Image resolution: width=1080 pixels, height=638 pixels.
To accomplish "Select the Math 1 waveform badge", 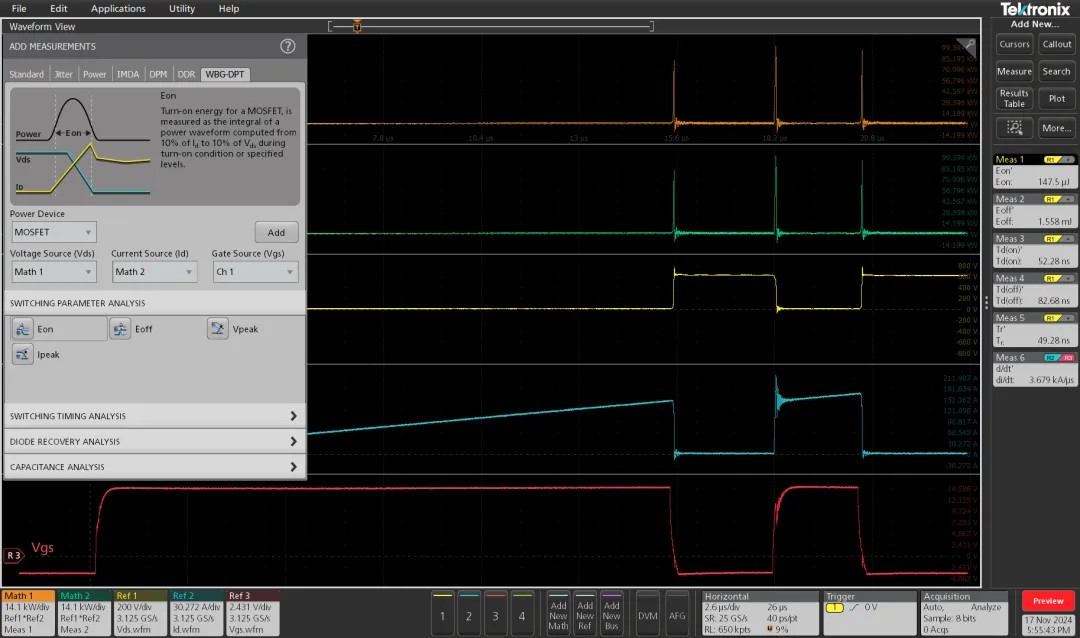I will [x=28, y=613].
